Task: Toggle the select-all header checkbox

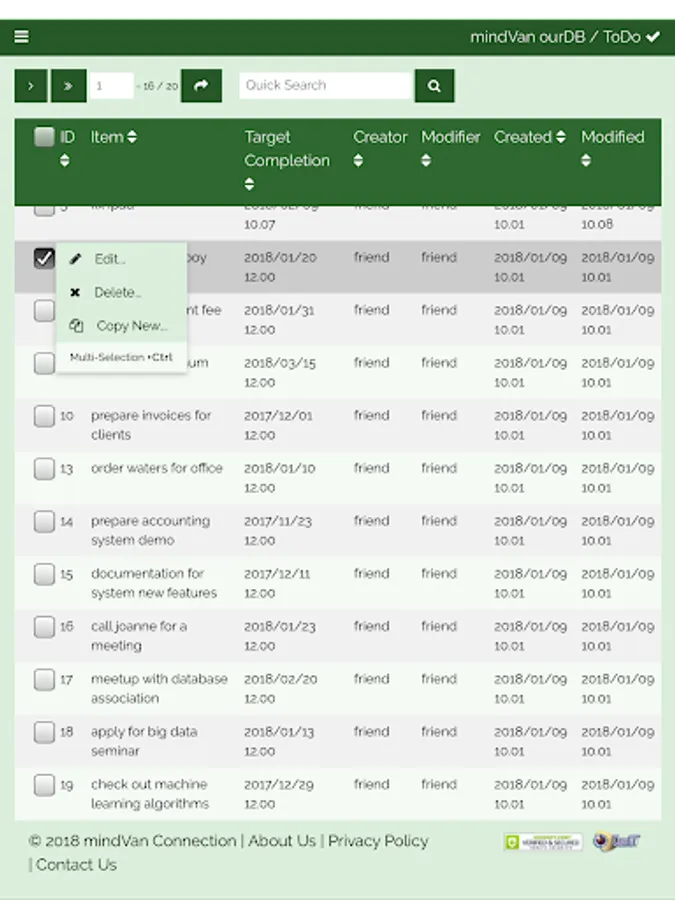Action: [x=44, y=137]
